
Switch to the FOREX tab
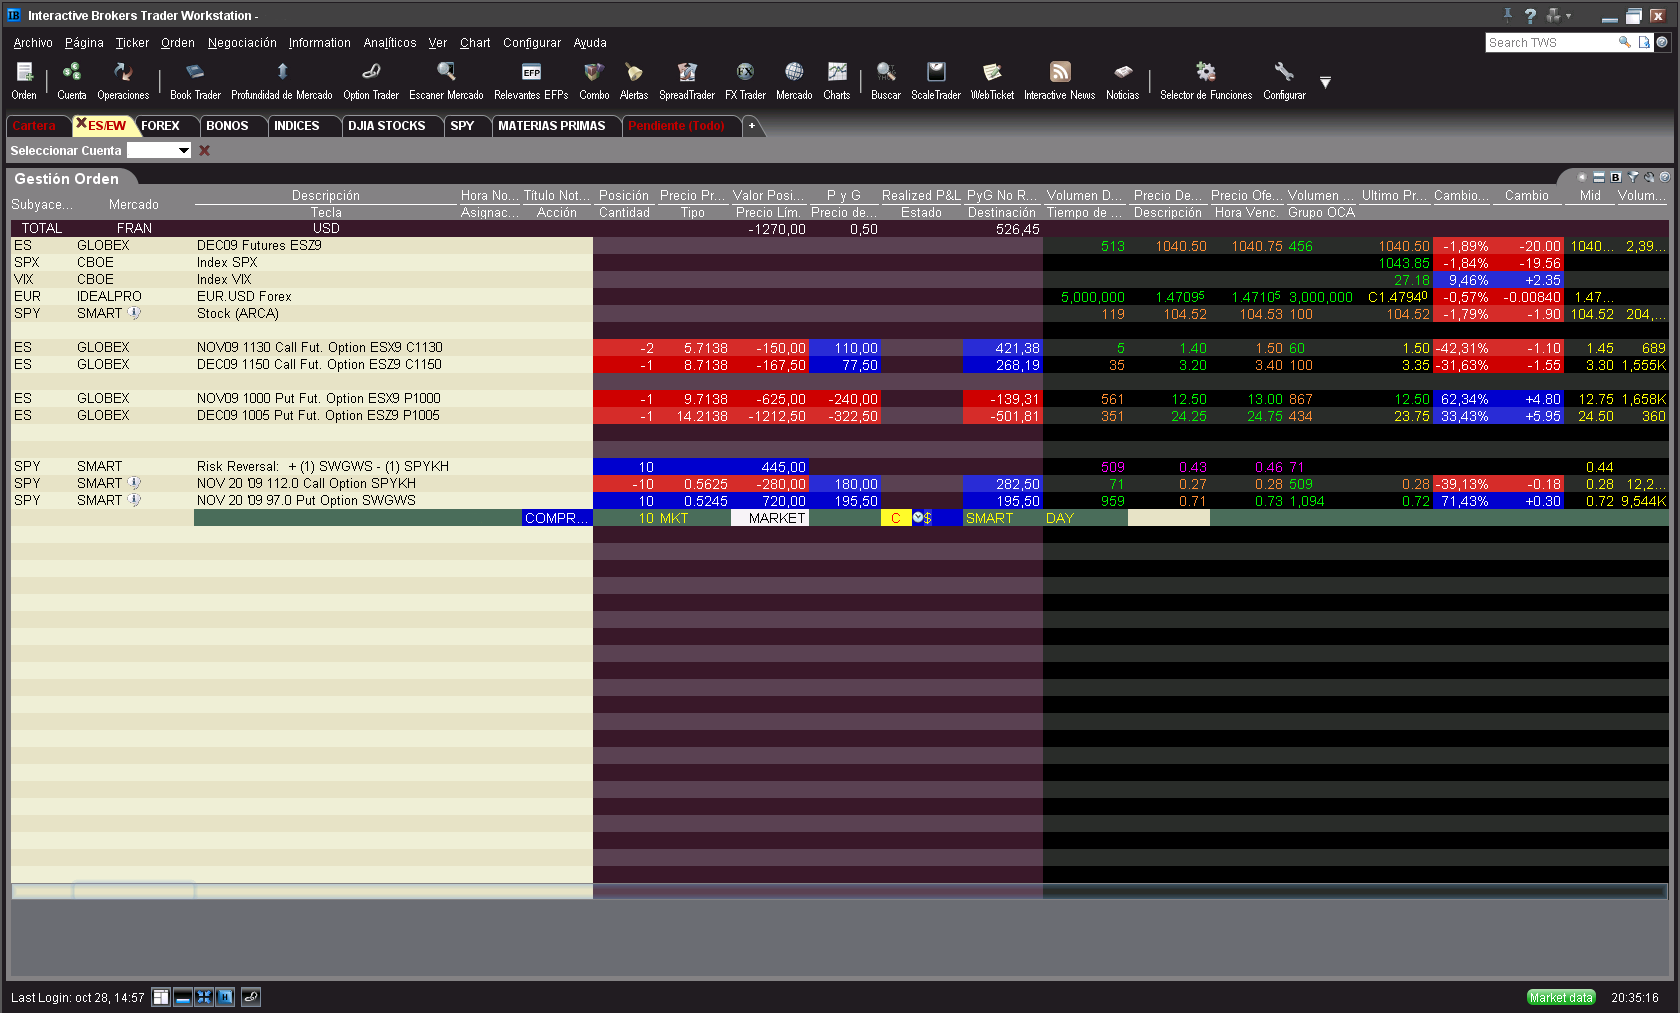160,126
